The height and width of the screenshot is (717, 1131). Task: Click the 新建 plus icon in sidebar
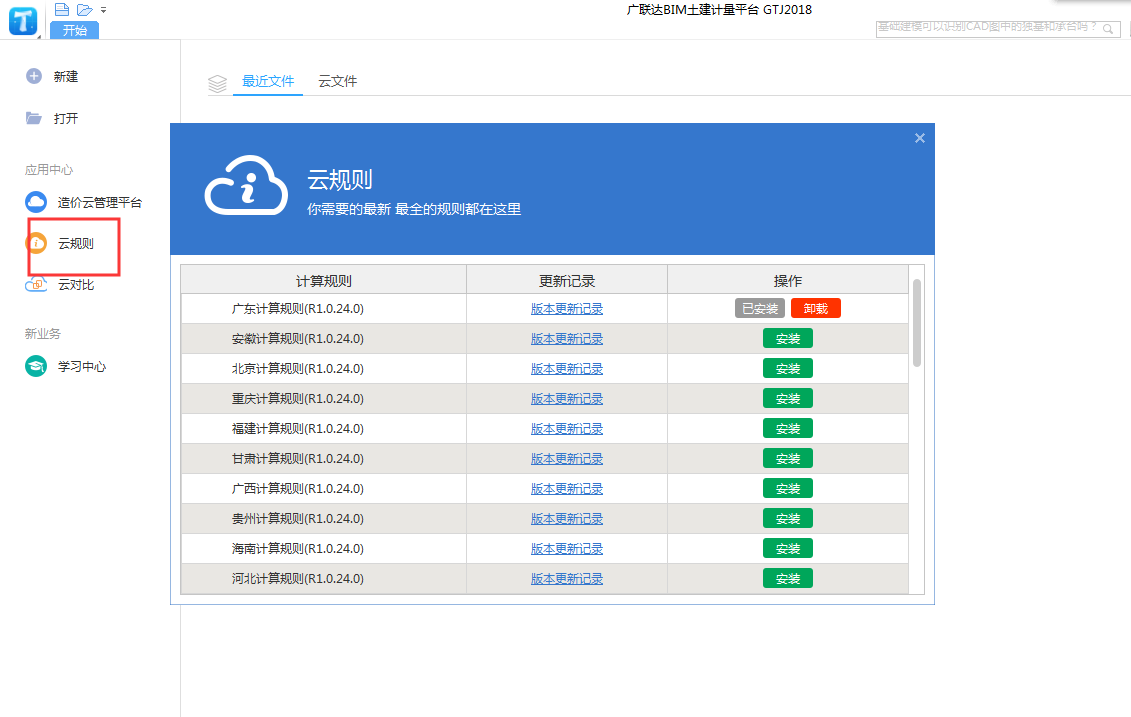[x=34, y=76]
